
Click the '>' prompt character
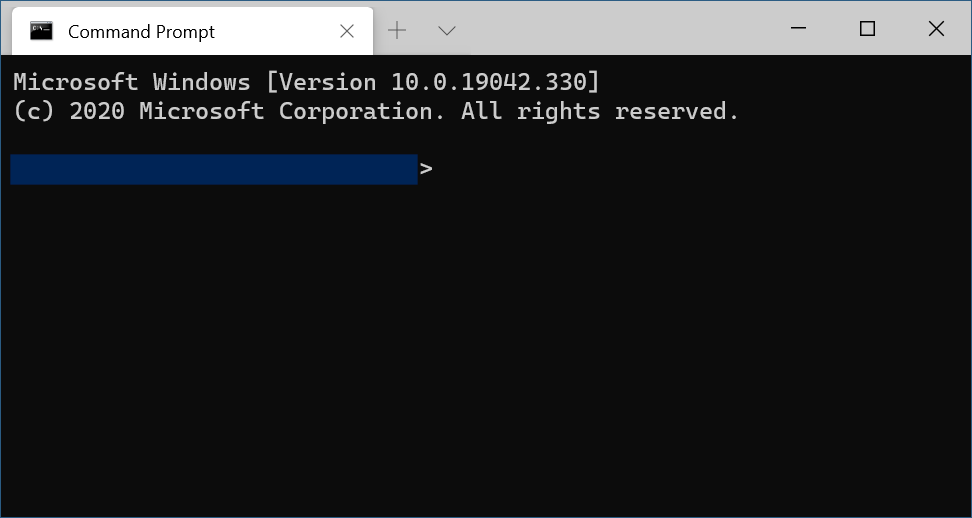pos(427,169)
